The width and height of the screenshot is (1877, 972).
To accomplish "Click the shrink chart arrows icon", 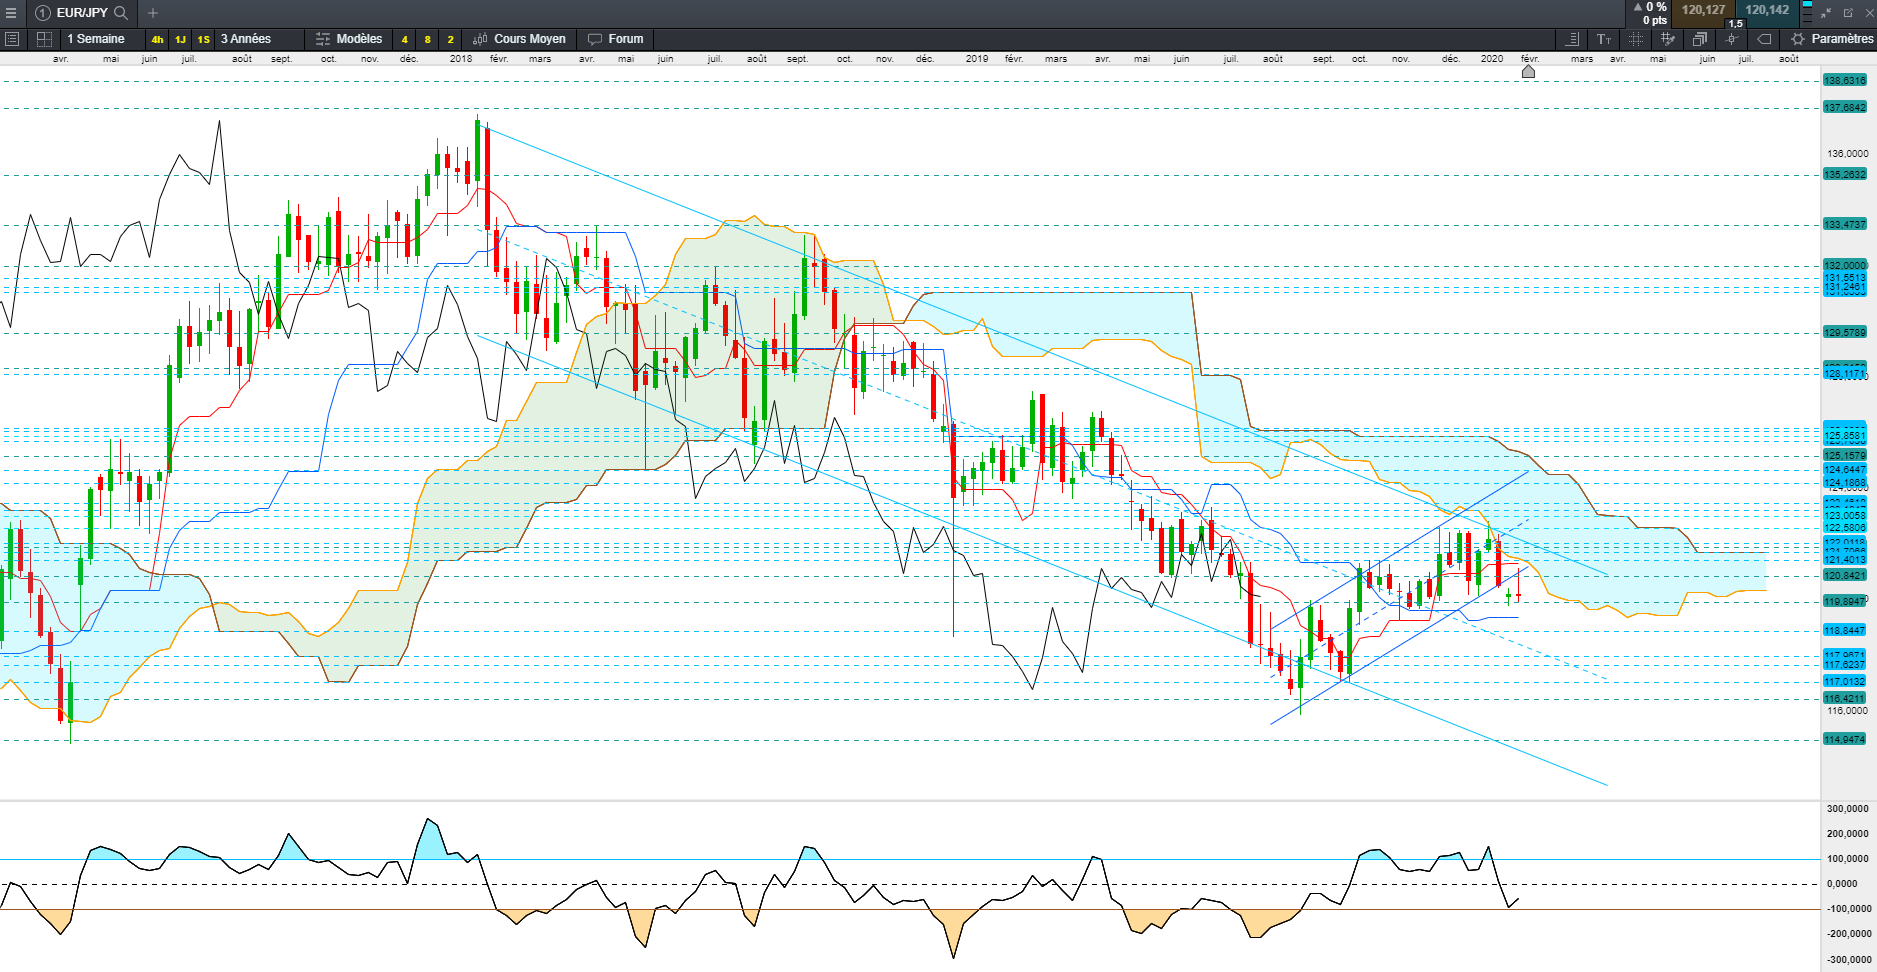I will pyautogui.click(x=1826, y=13).
